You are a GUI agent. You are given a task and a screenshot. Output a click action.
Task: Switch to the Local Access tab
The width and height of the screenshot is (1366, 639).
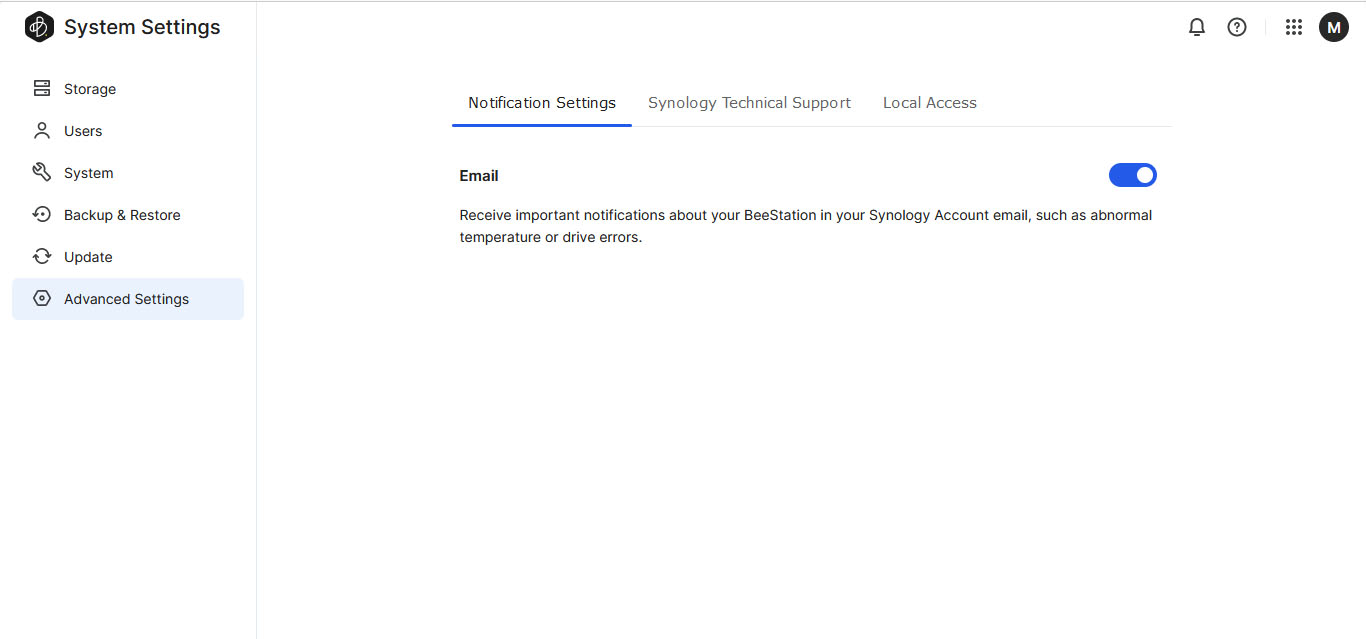929,103
